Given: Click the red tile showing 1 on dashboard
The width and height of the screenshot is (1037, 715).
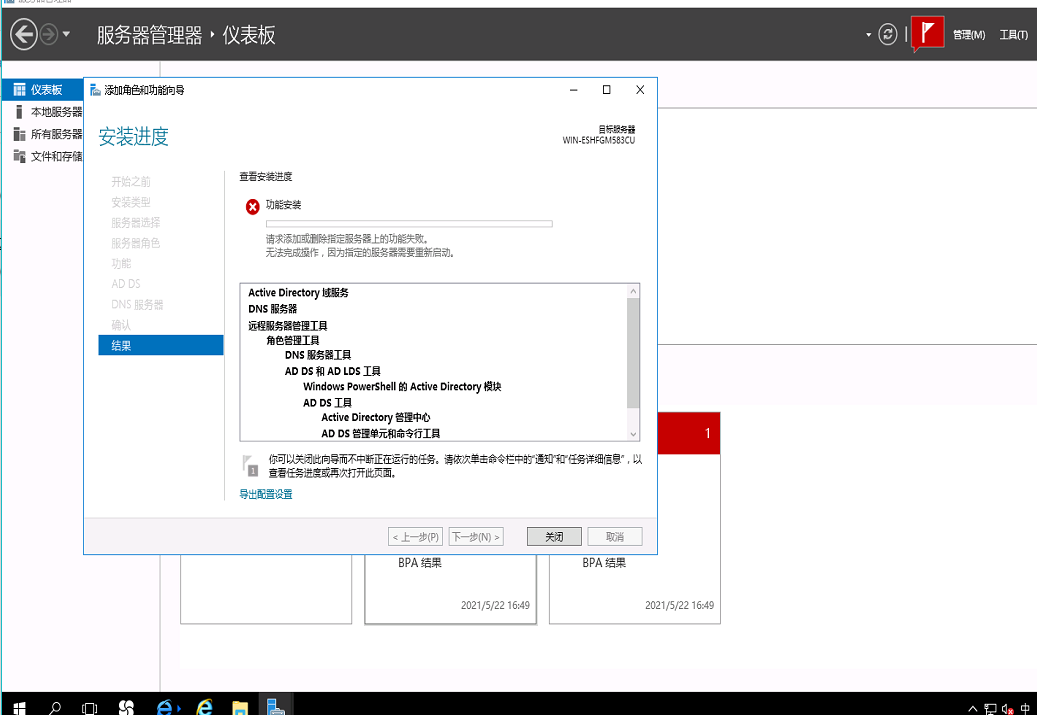Looking at the screenshot, I should click(x=688, y=433).
